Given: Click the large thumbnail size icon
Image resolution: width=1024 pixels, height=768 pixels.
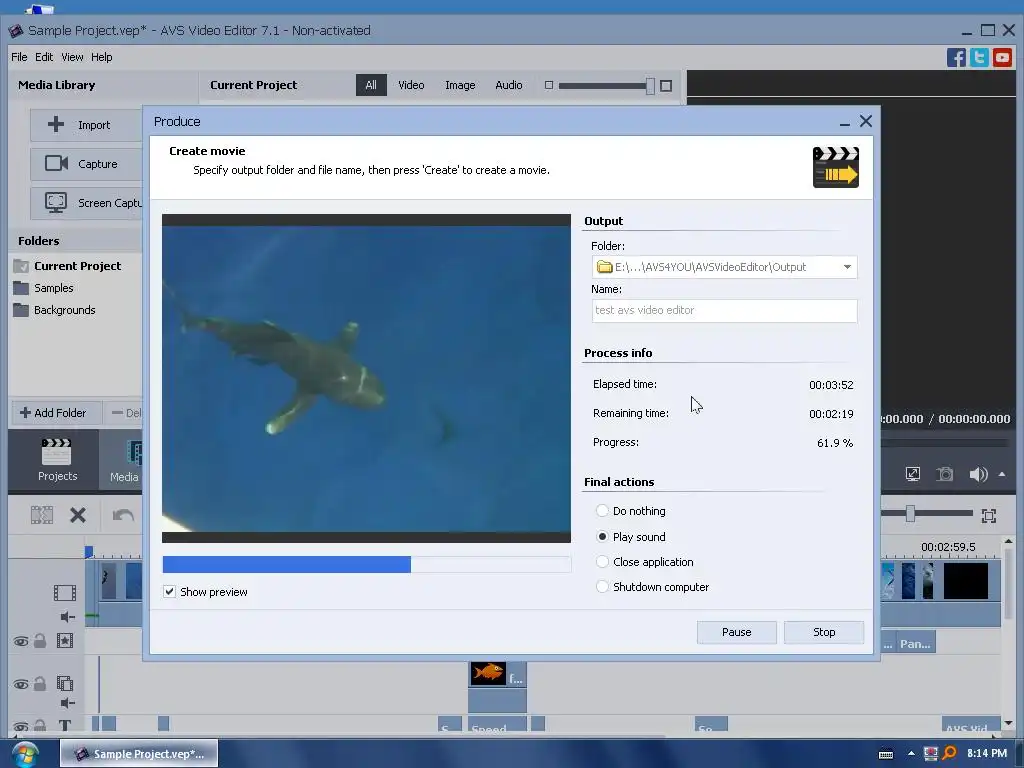Looking at the screenshot, I should click(x=666, y=86).
